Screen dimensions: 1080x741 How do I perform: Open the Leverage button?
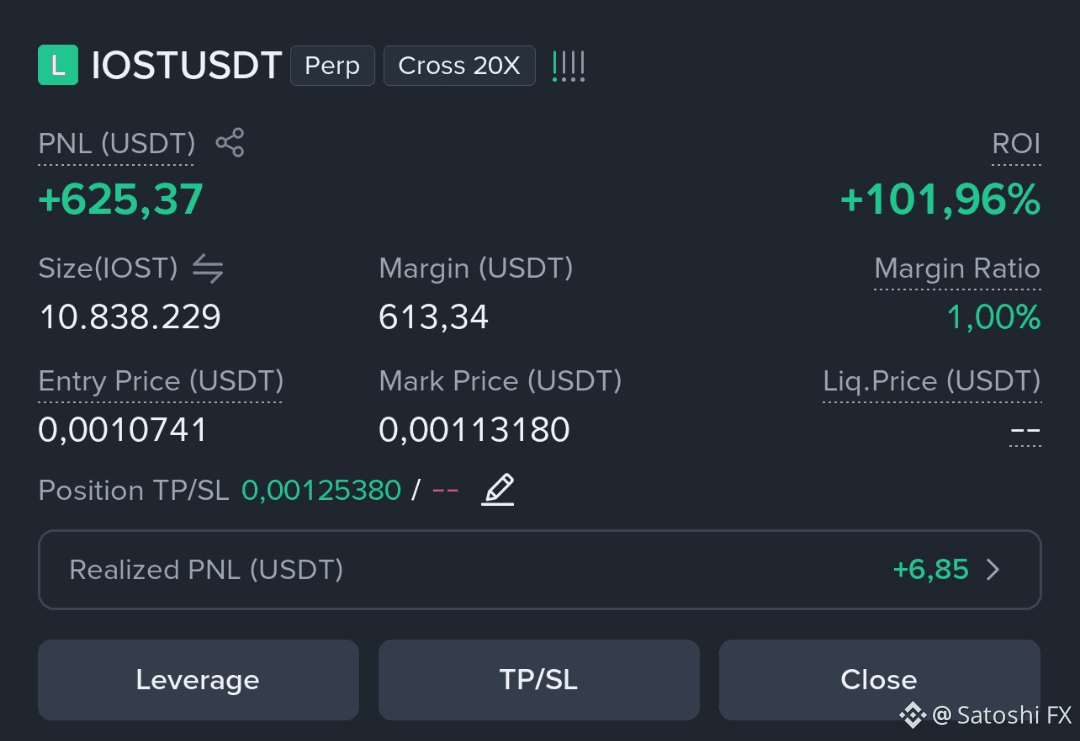pyautogui.click(x=198, y=680)
